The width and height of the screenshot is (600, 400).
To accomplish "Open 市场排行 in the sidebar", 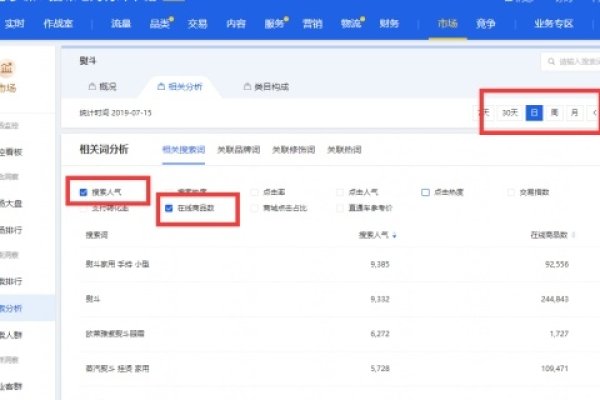I will 11,230.
